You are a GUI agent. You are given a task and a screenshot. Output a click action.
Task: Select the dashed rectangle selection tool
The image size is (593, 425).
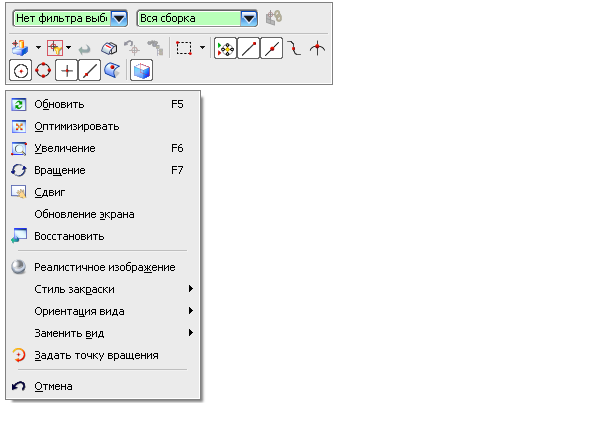(x=184, y=48)
